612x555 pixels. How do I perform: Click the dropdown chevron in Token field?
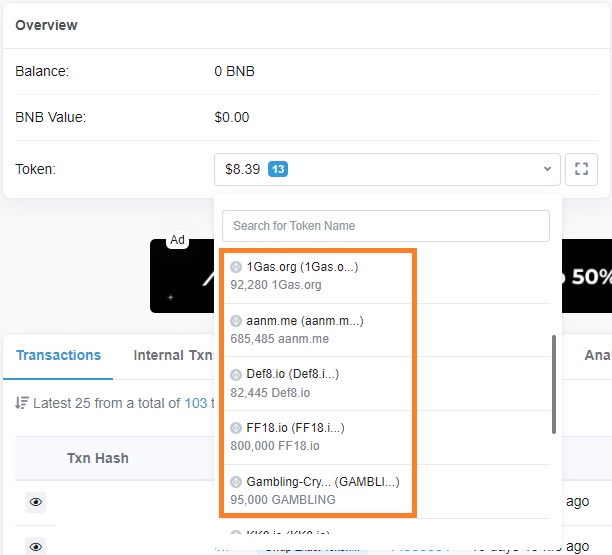546,169
